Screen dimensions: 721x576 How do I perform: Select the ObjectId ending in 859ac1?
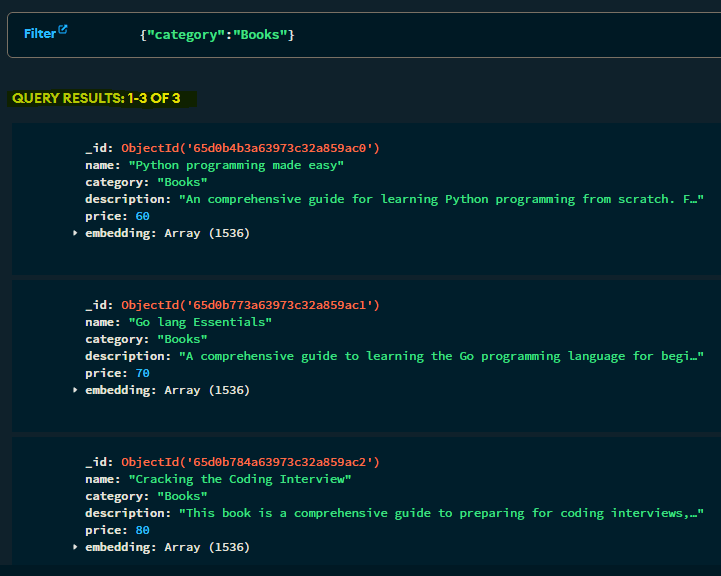pos(250,305)
